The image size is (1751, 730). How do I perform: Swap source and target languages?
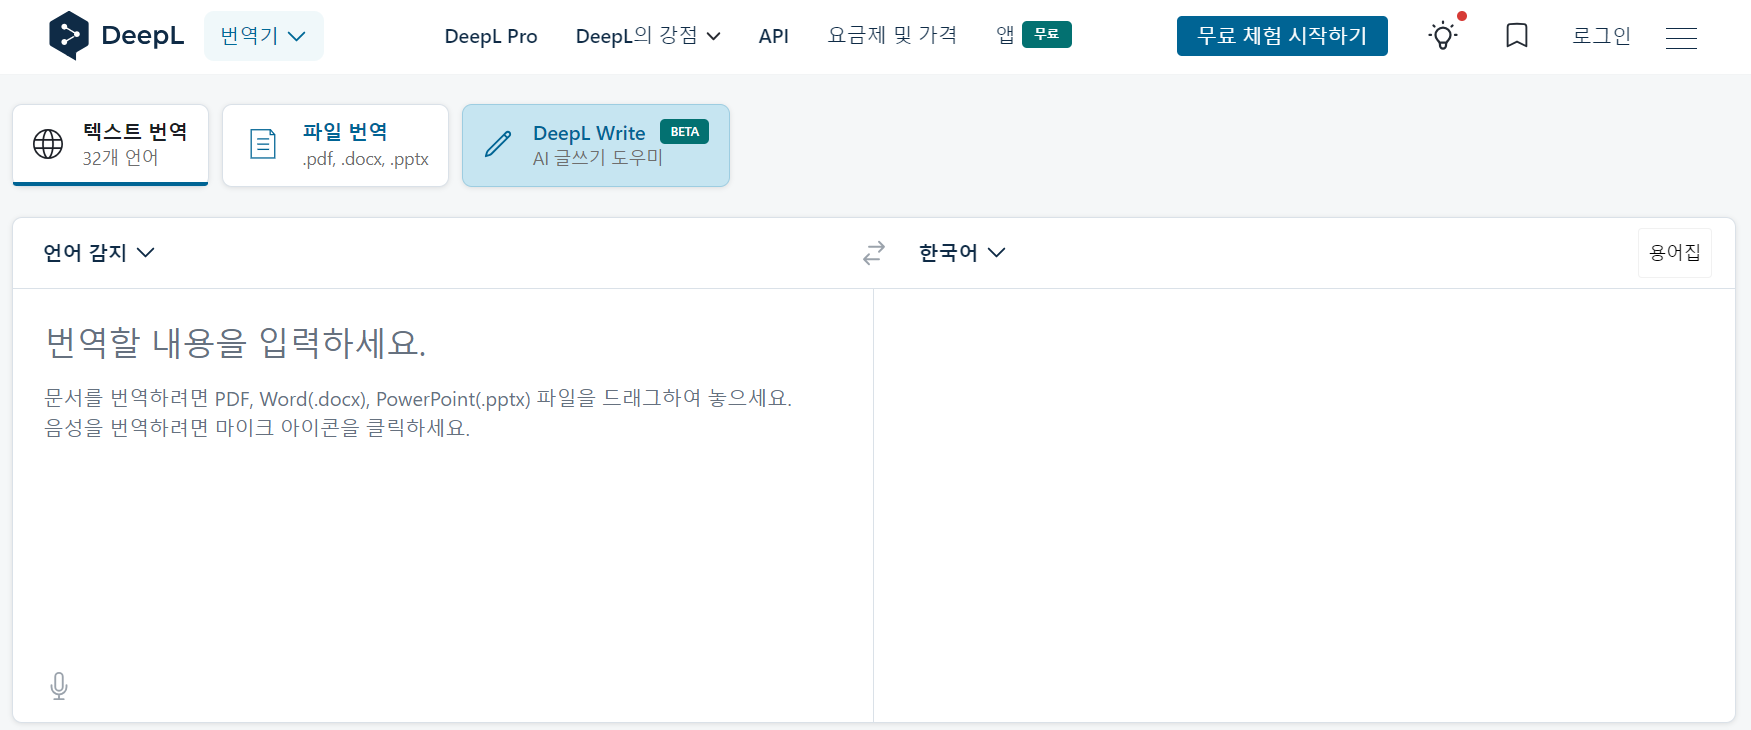874,253
